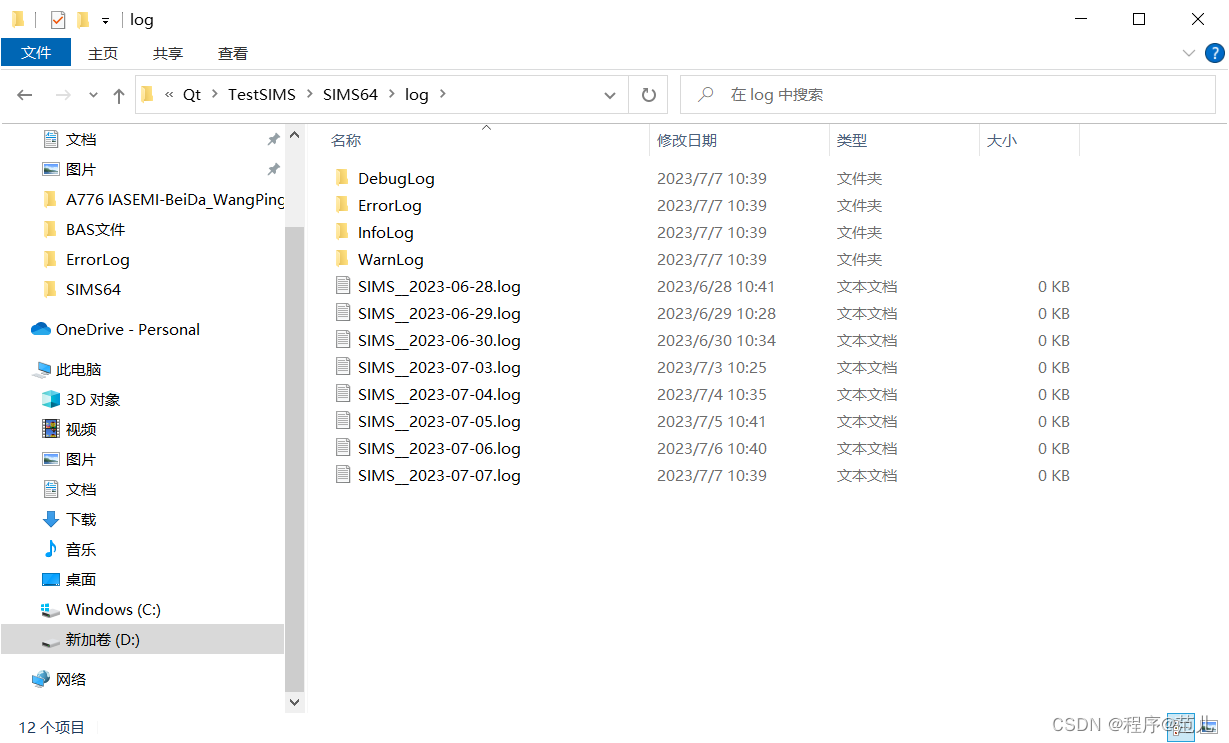Unpin 文档 from the quick access list

(273, 139)
